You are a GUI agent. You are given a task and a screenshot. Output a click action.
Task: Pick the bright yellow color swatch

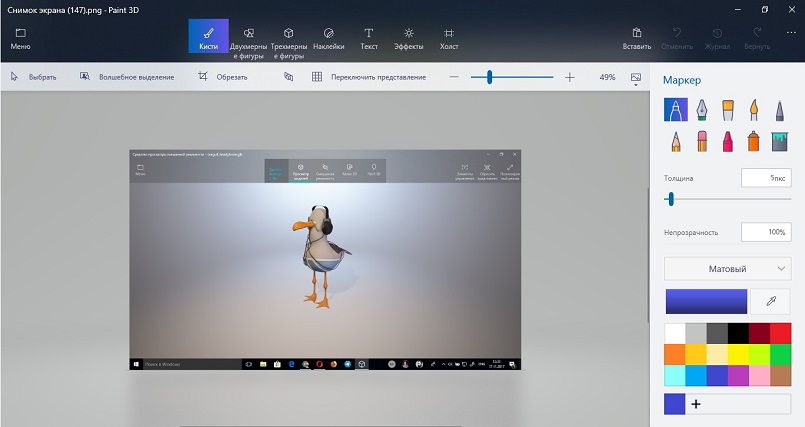point(738,354)
